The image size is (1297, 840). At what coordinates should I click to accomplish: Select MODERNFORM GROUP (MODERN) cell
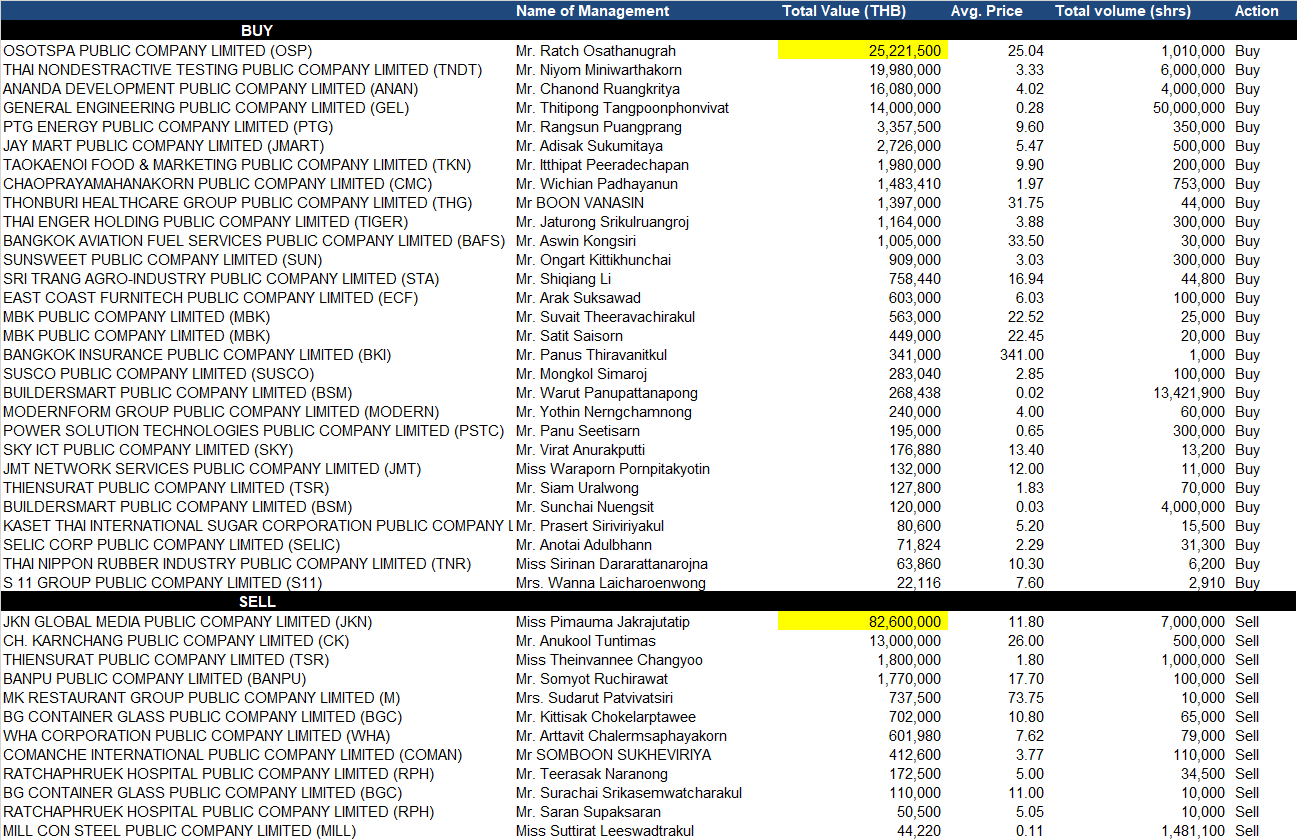pos(221,412)
